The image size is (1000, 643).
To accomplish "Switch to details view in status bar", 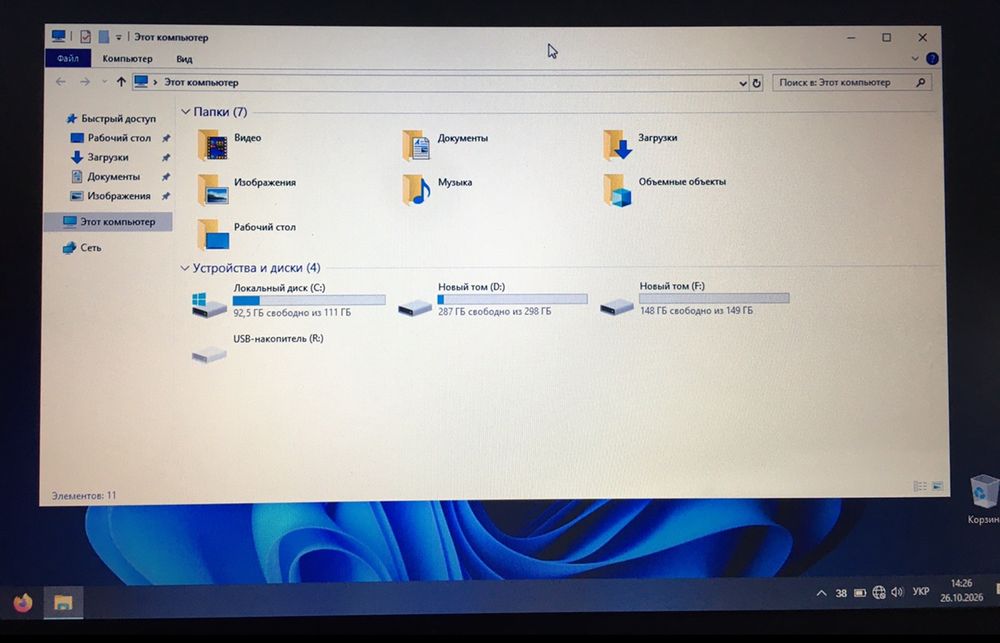I will coord(920,486).
